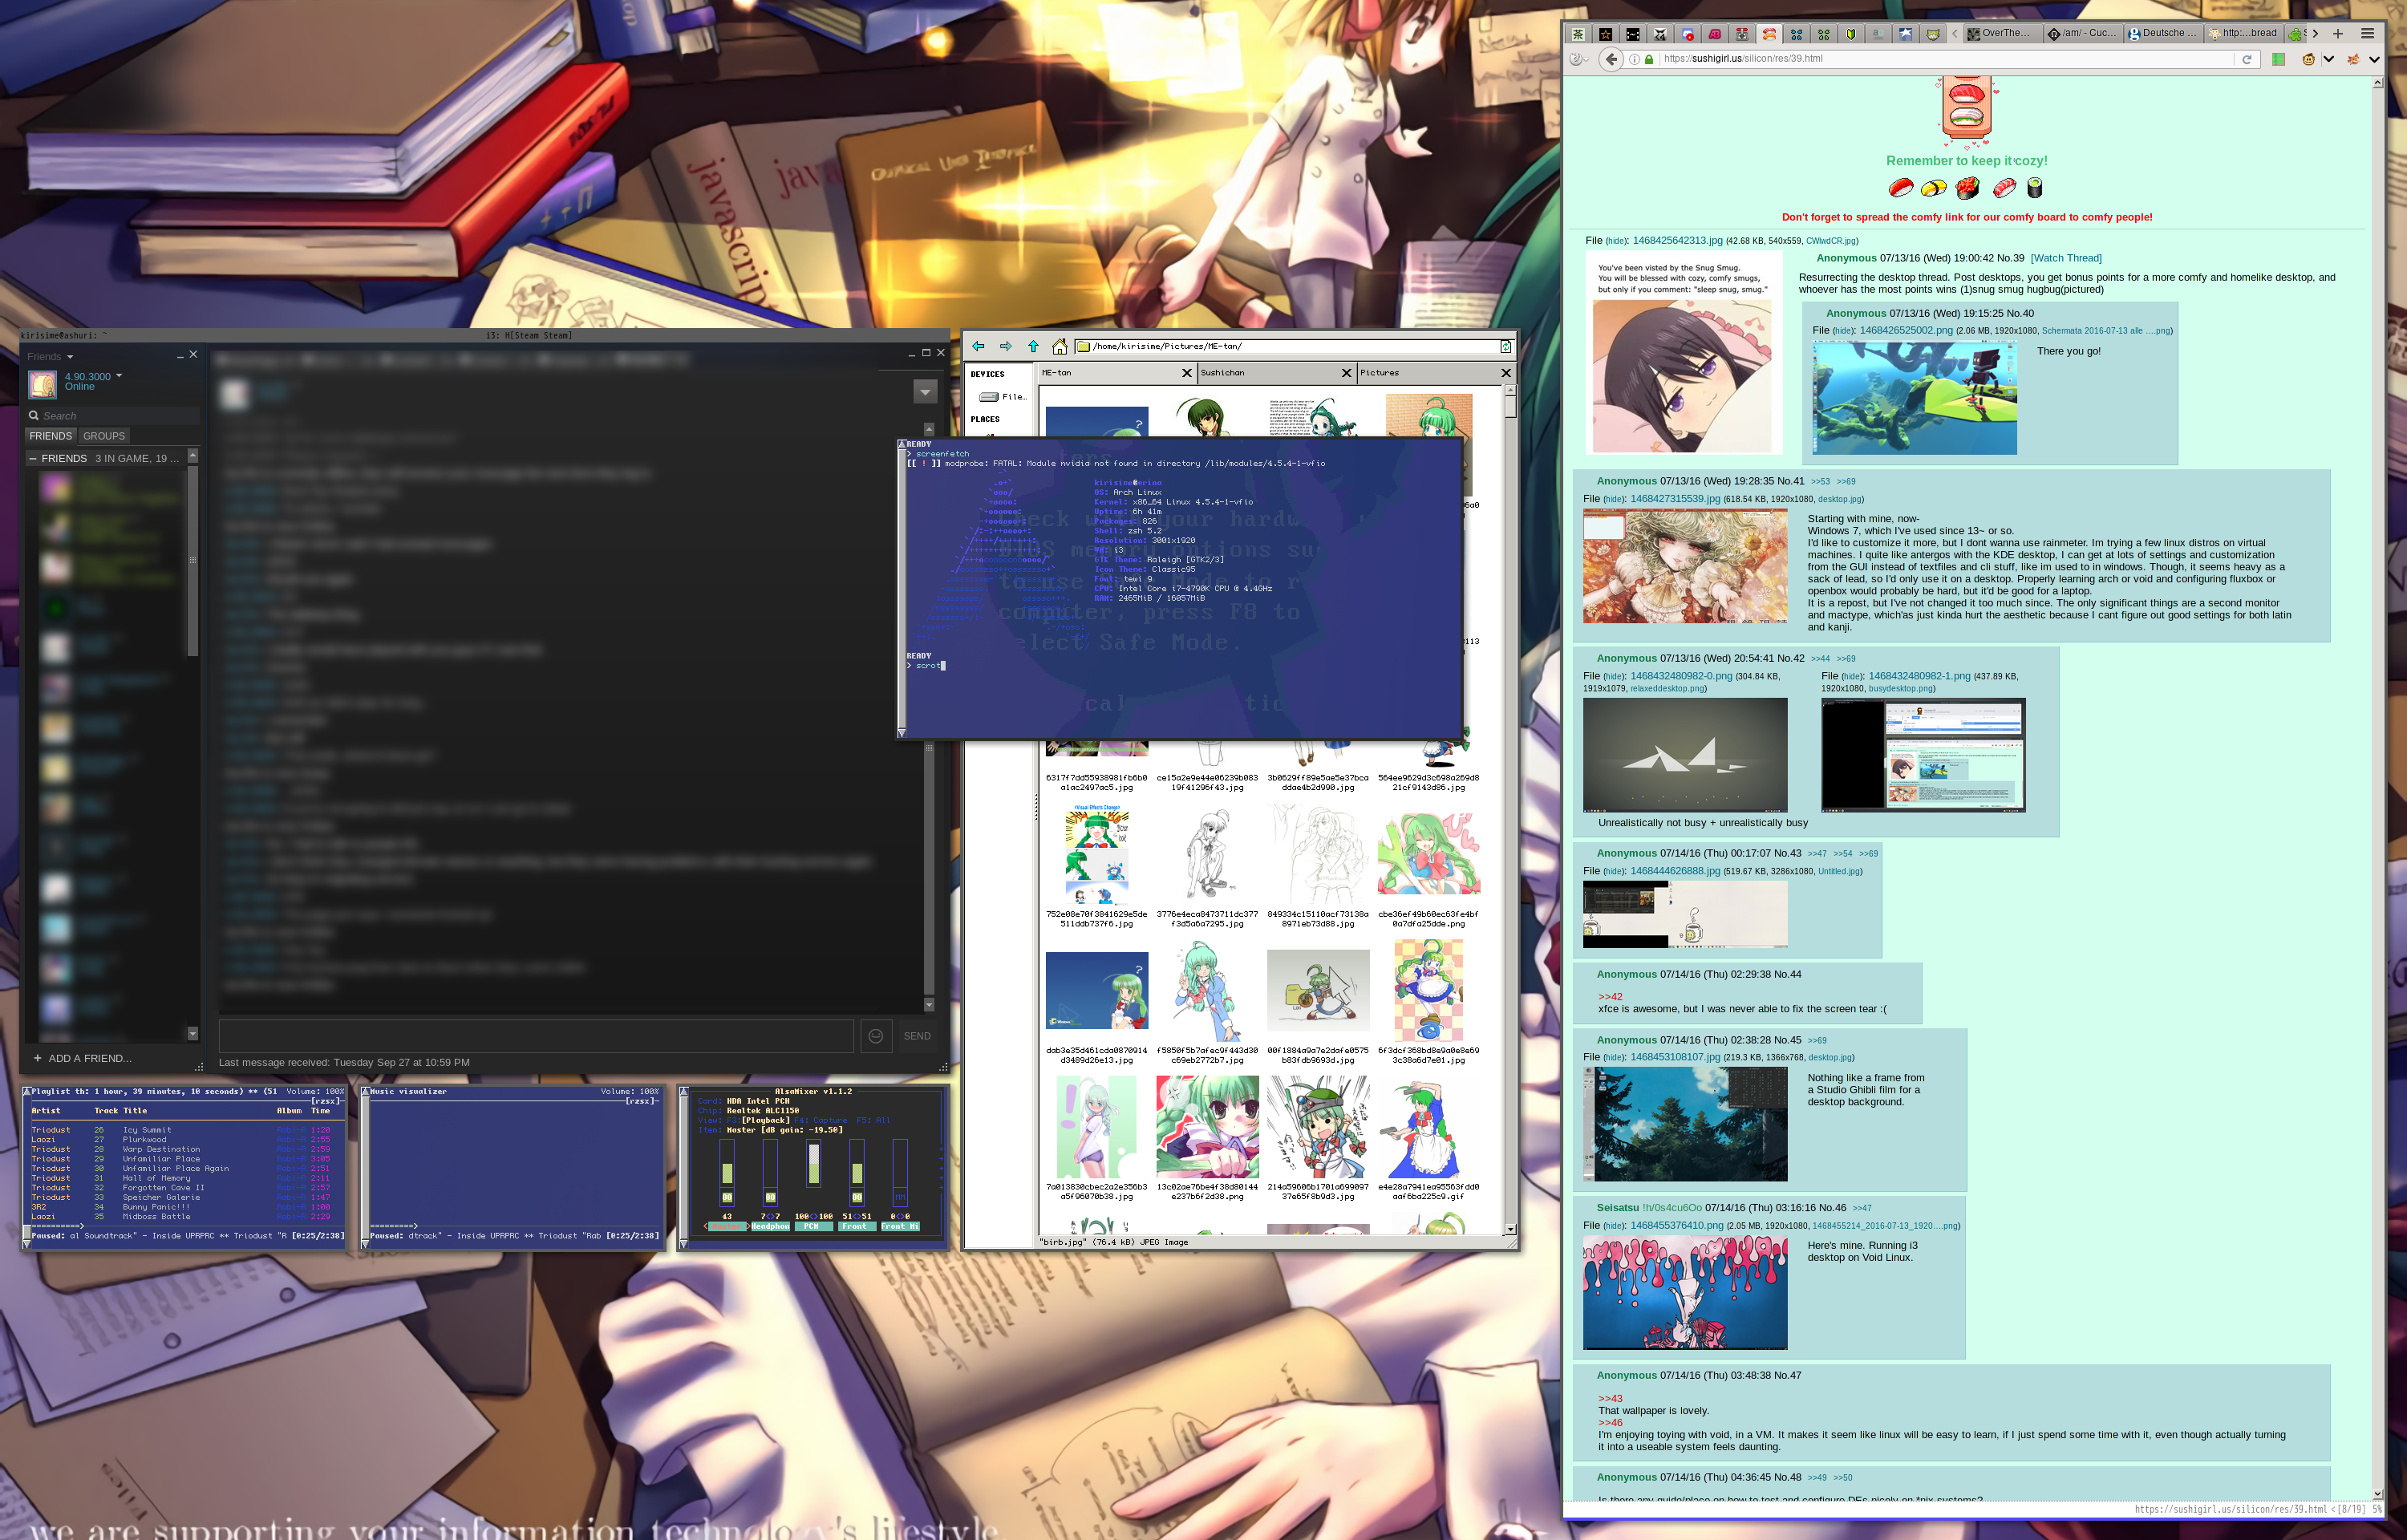2407x1540 pixels.
Task: Click the Steam friends Search field
Action: tap(110, 416)
